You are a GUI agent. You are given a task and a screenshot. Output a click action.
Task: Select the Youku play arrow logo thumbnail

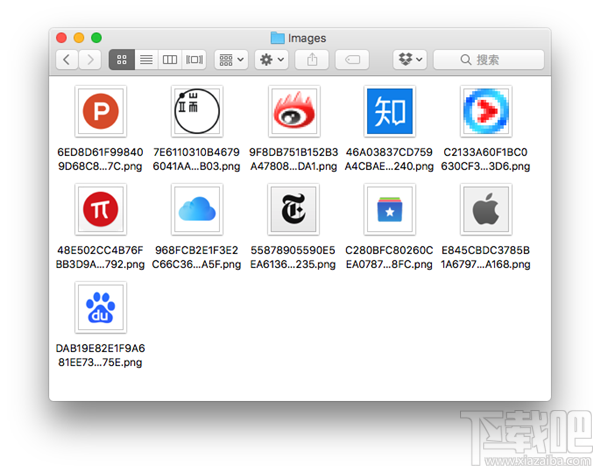tap(486, 111)
